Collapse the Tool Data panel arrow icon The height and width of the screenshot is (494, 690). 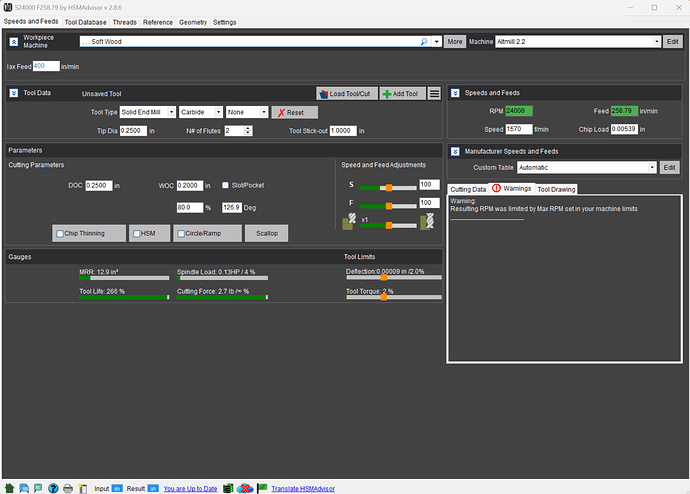pos(15,93)
